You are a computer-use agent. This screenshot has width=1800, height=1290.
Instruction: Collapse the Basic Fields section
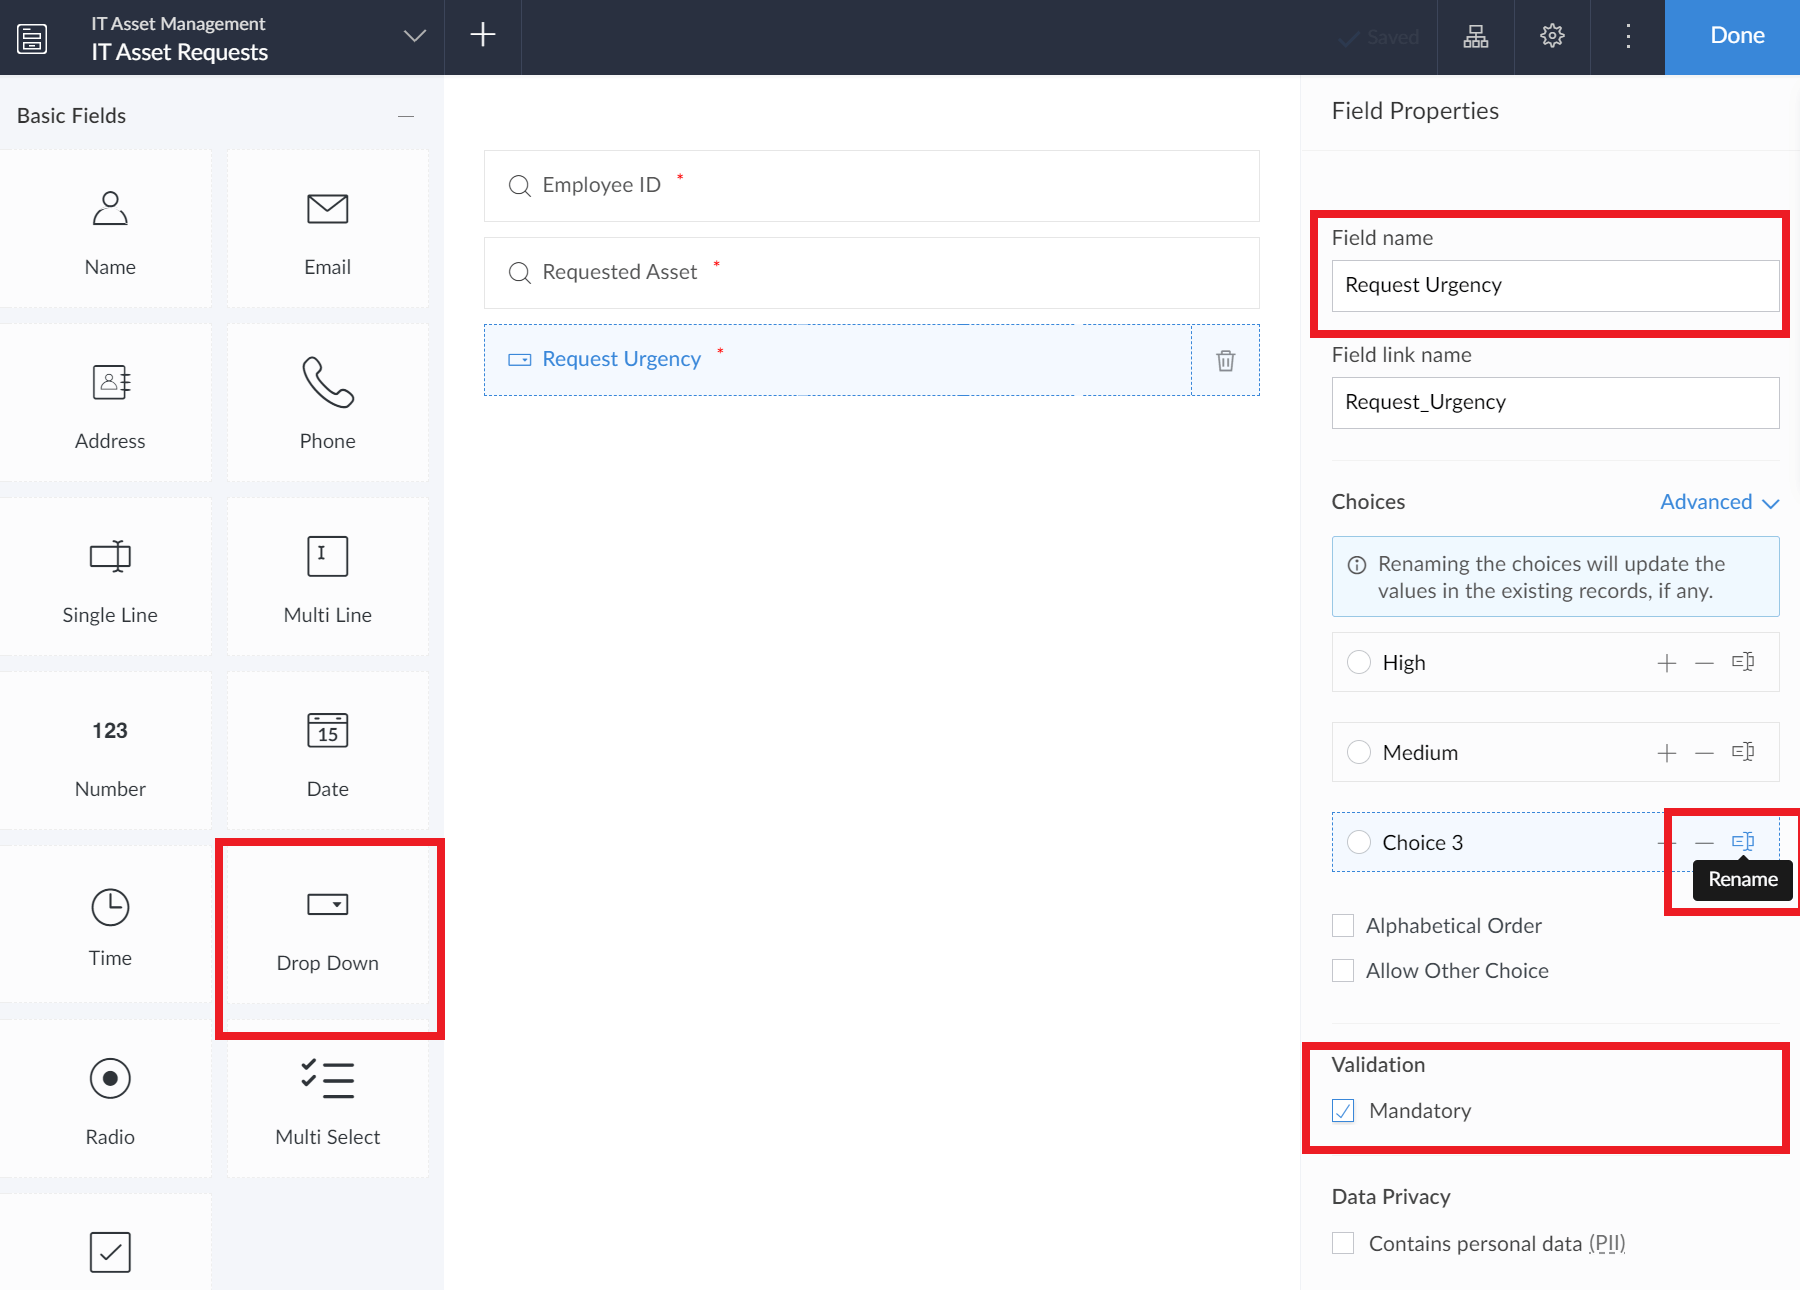406,115
